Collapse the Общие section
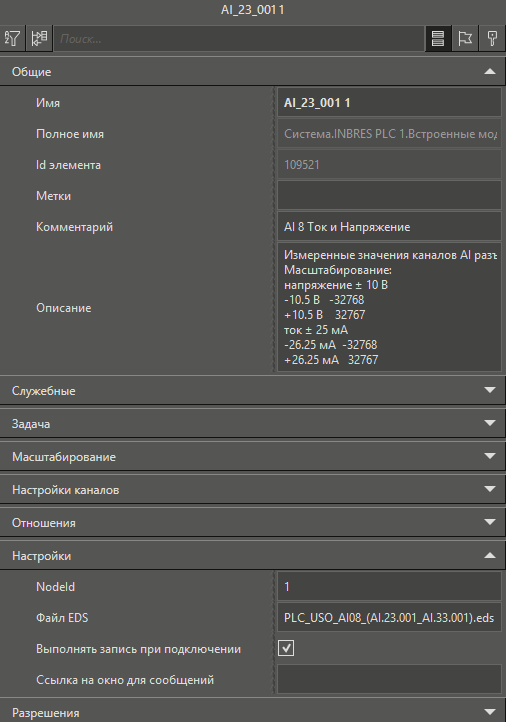Viewport: 506px width, 722px height. [252, 71]
